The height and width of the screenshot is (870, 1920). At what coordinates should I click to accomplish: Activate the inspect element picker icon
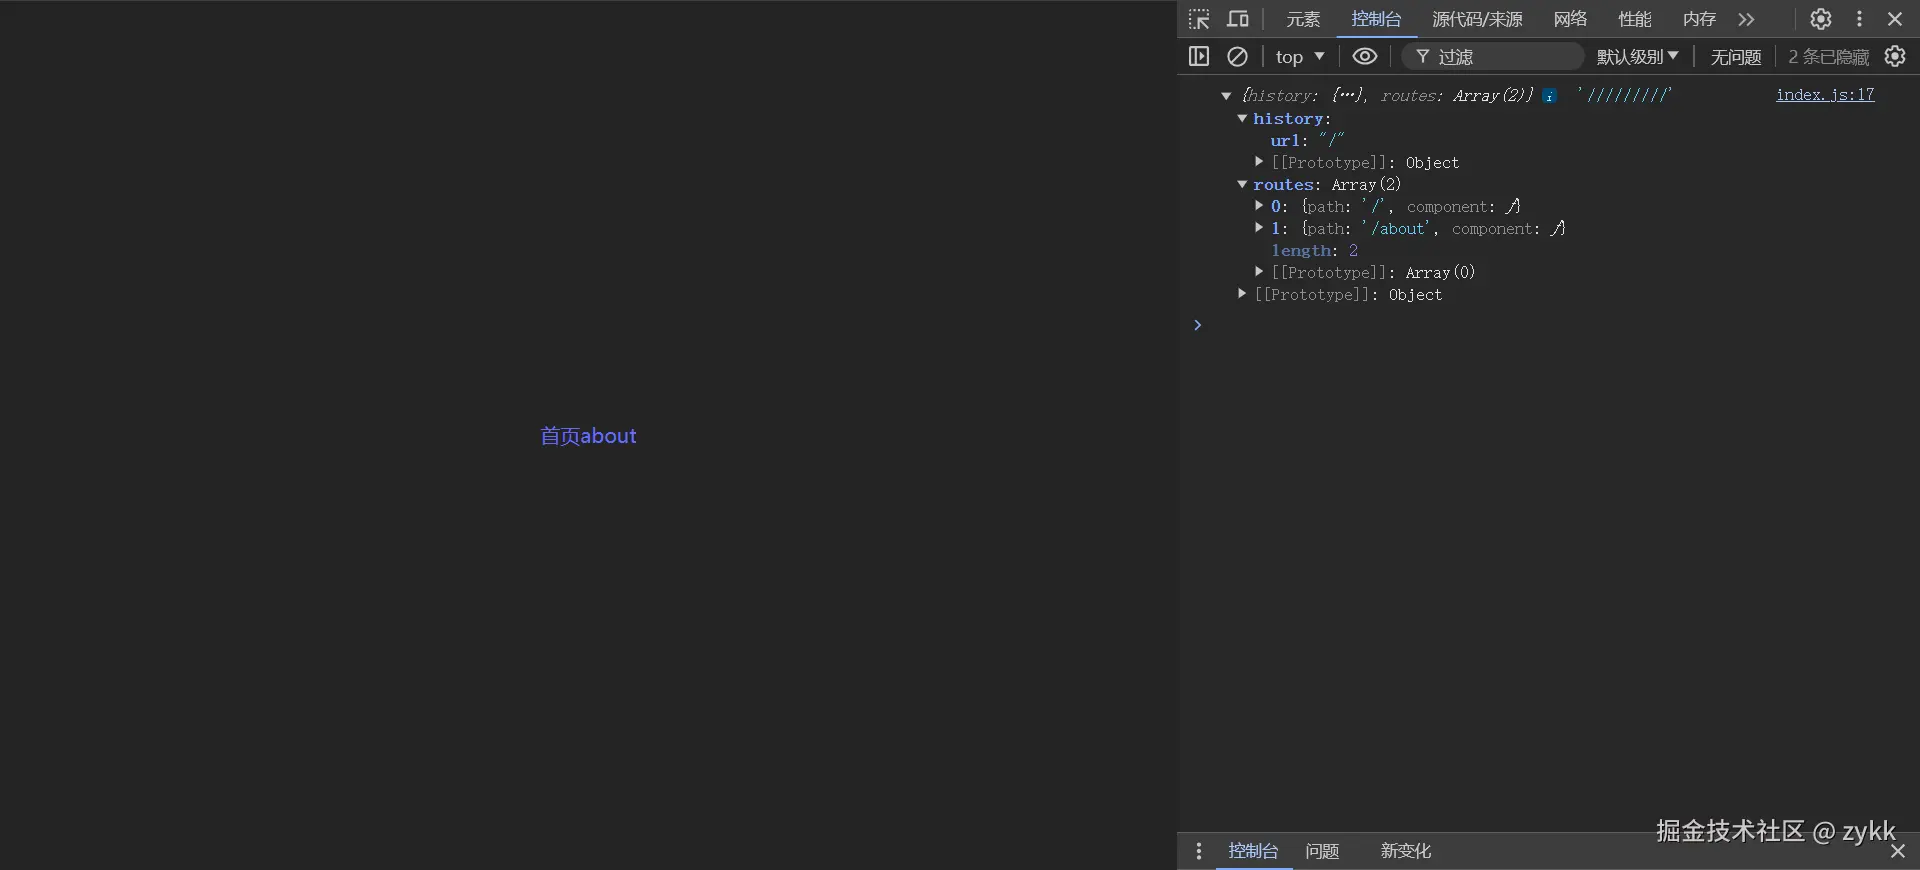tap(1199, 19)
